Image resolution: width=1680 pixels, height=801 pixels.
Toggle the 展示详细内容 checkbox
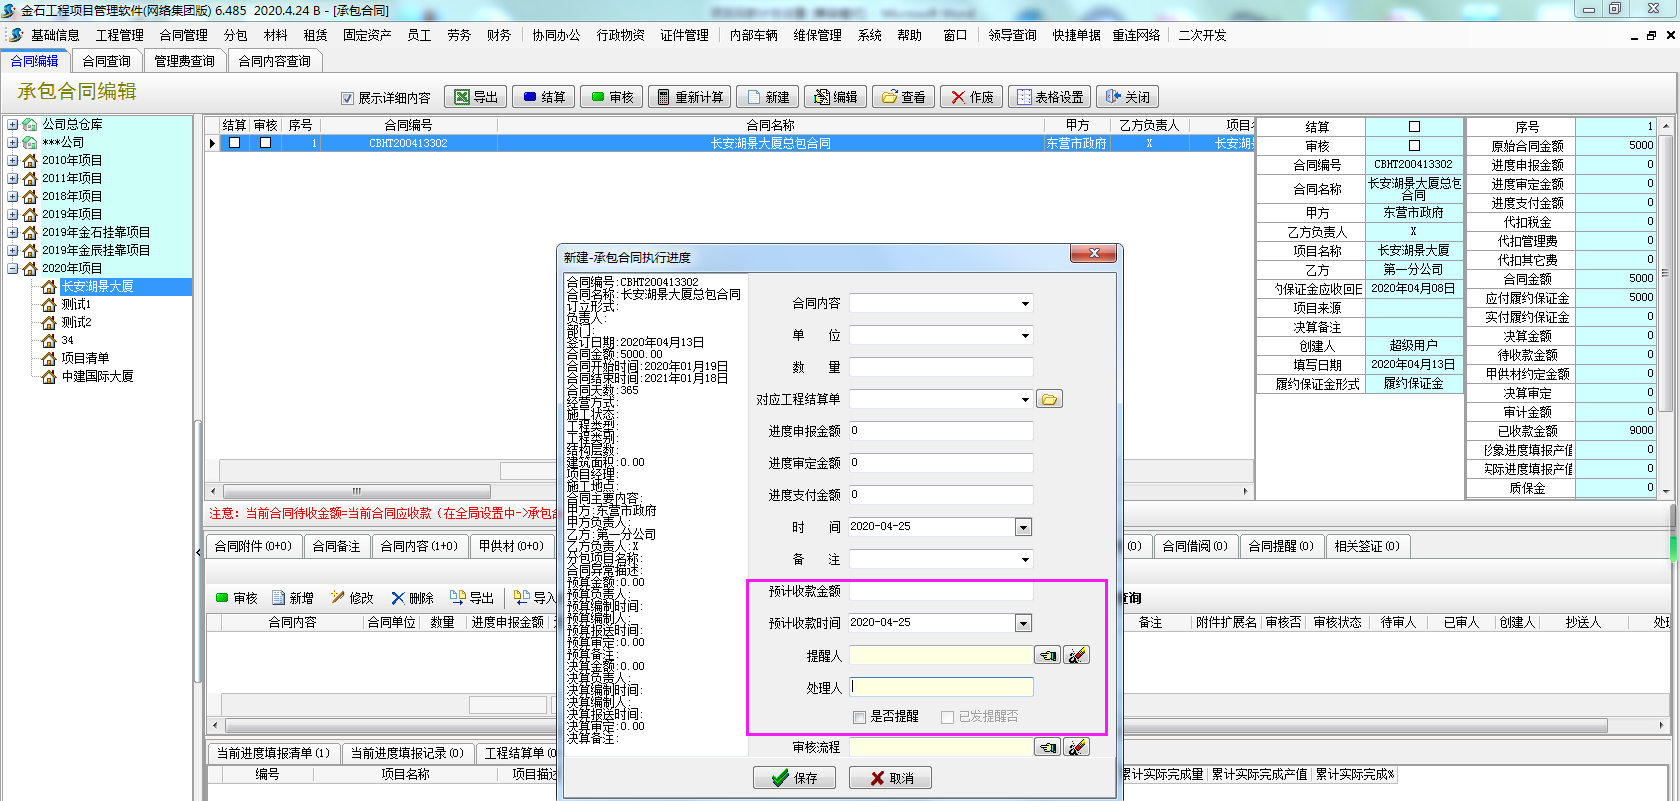coord(348,98)
